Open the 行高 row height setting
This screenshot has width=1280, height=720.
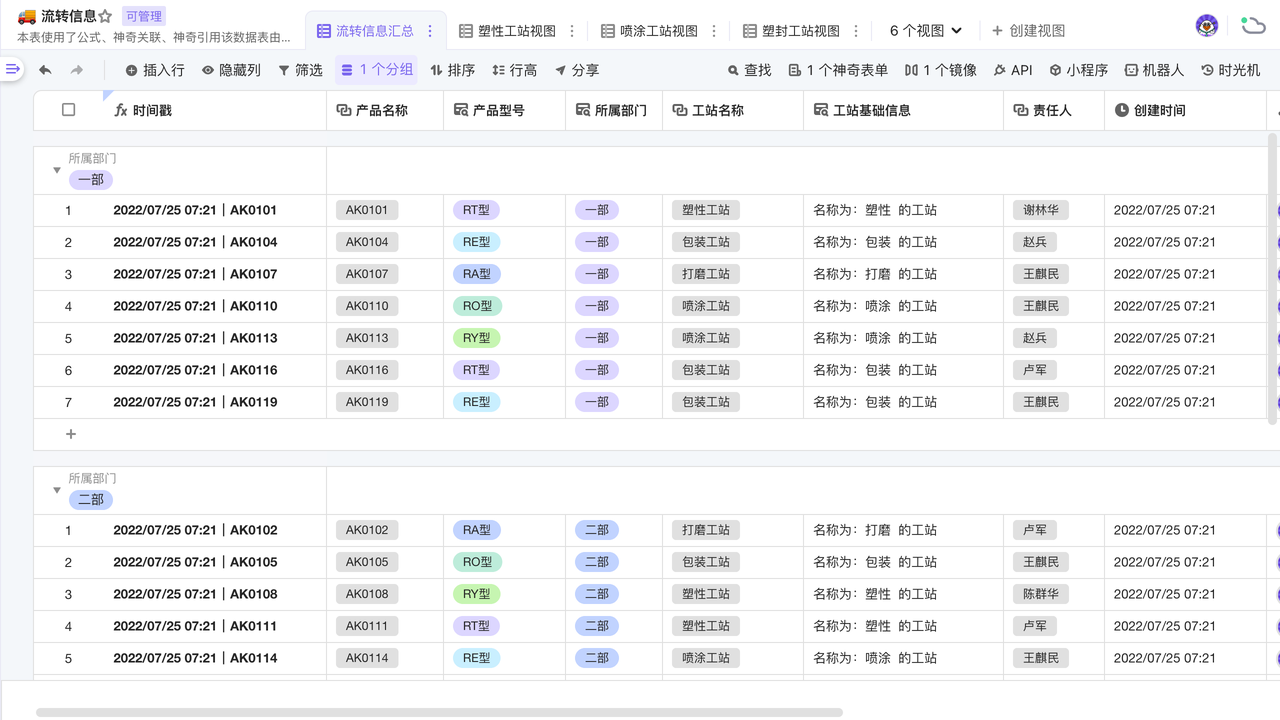(514, 70)
